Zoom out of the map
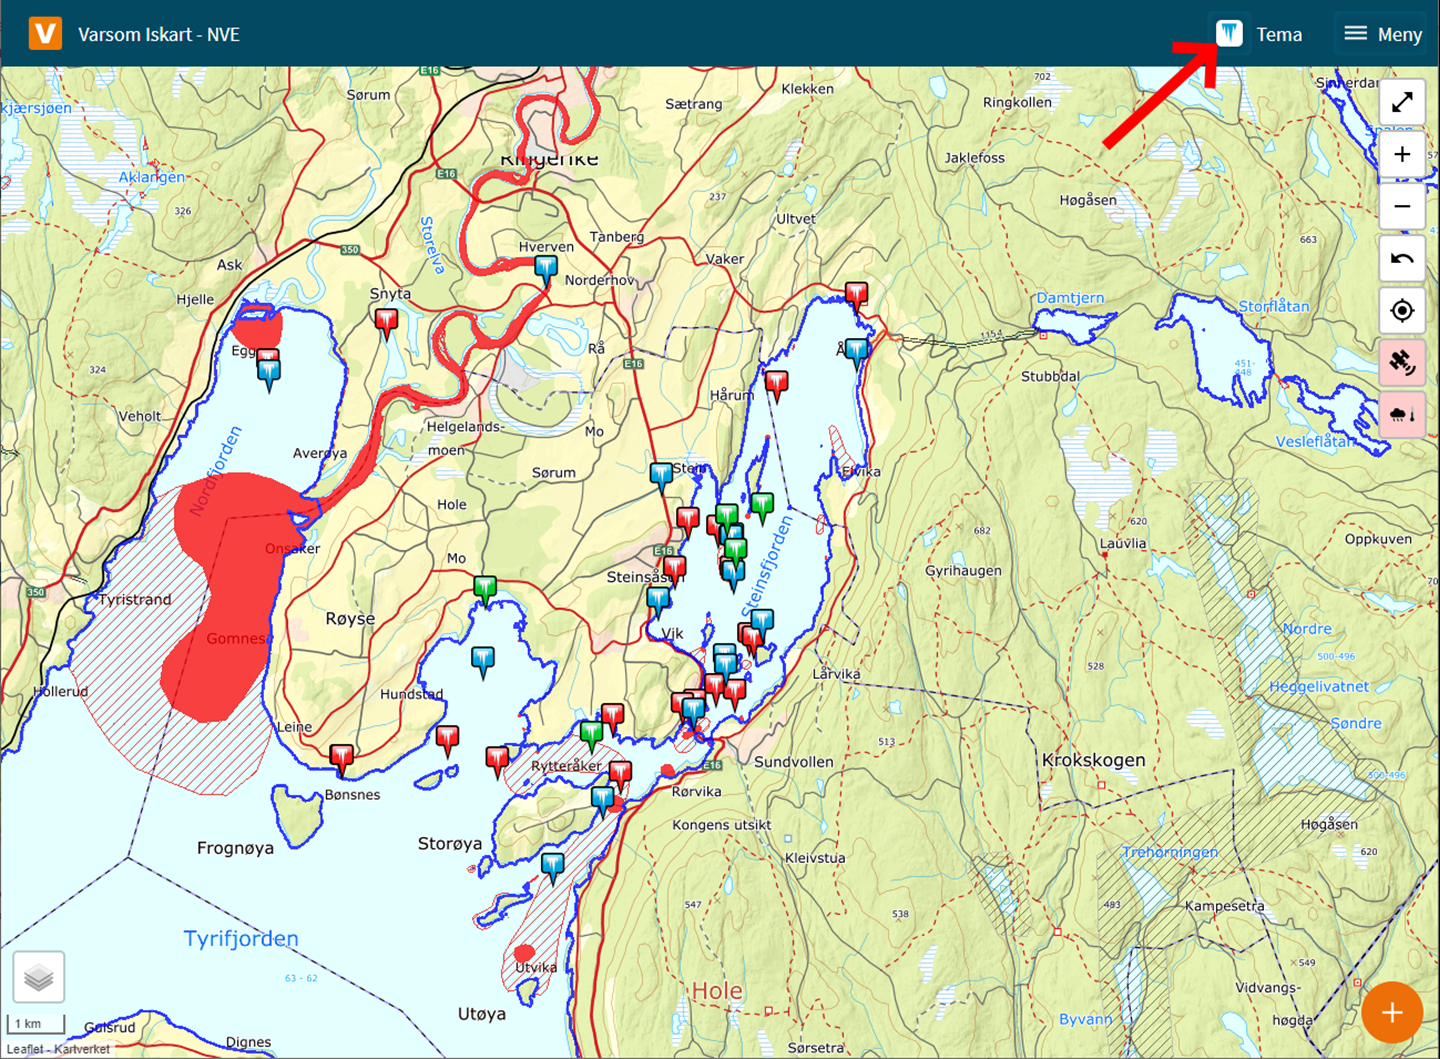This screenshot has height=1059, width=1440. coord(1402,207)
